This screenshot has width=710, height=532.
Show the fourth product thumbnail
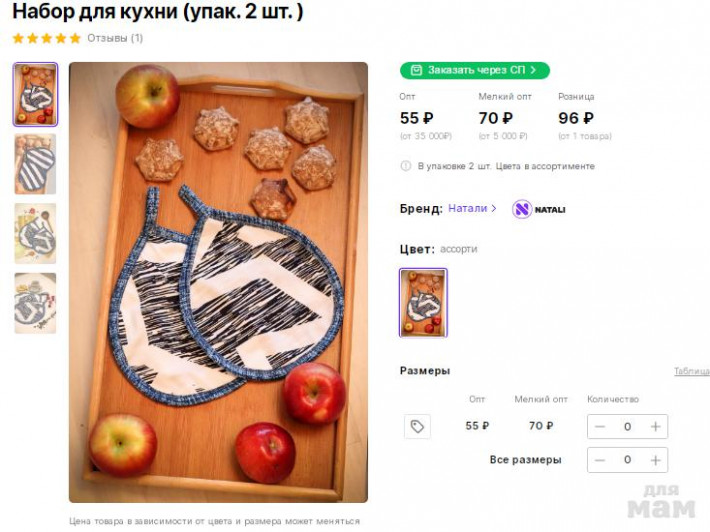35,303
